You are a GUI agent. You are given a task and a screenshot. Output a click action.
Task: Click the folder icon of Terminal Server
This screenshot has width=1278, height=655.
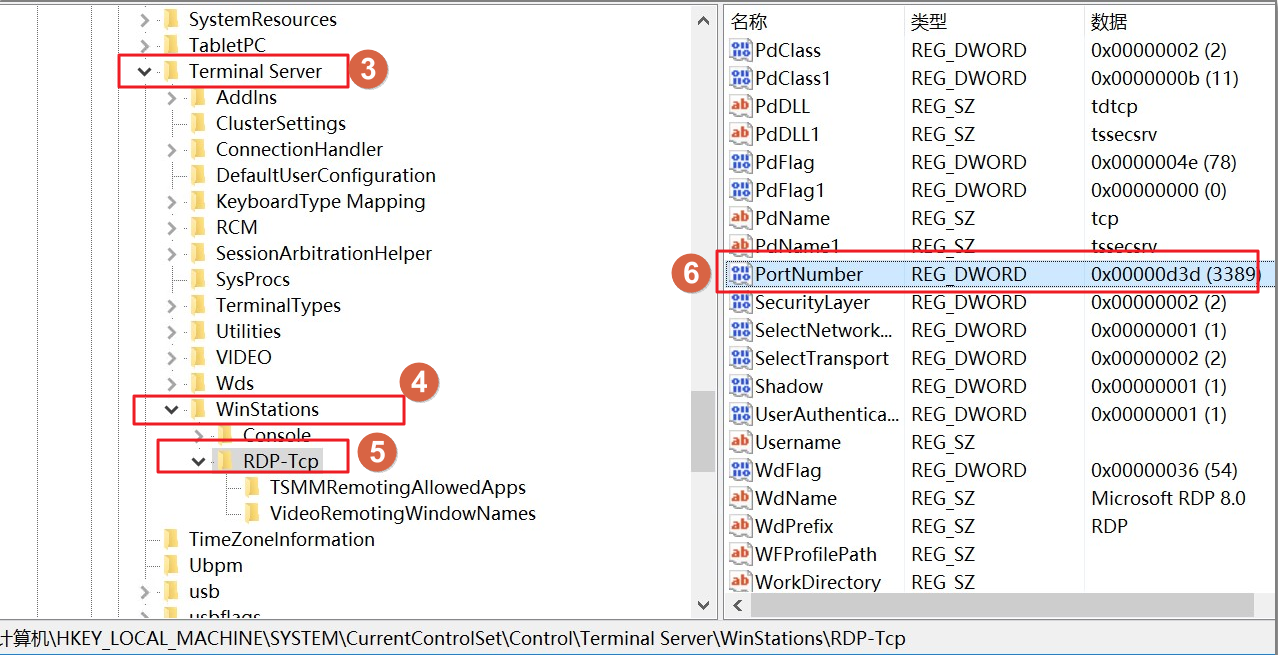coord(171,71)
